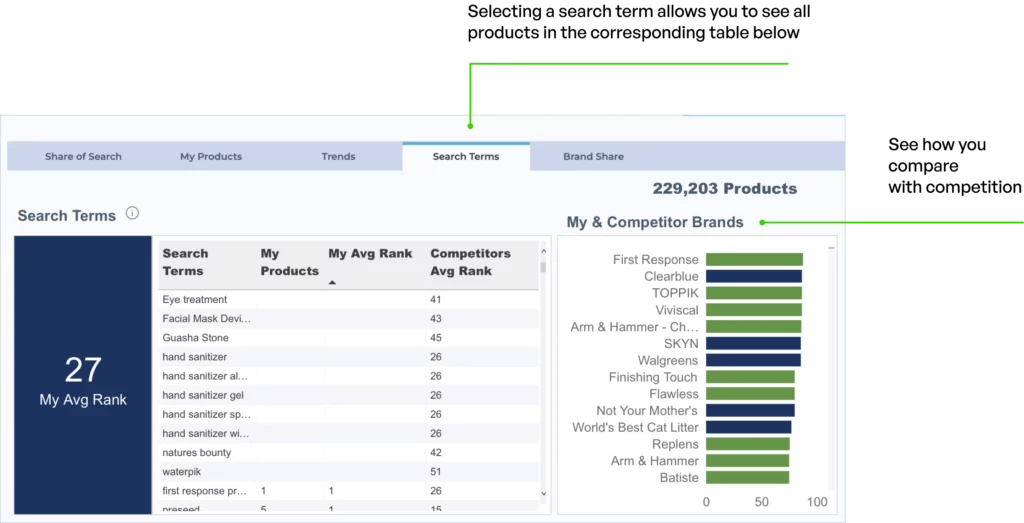Click the search terms table scrollbar thumb
Viewport: 1024px width, 523px height.
tap(543, 267)
